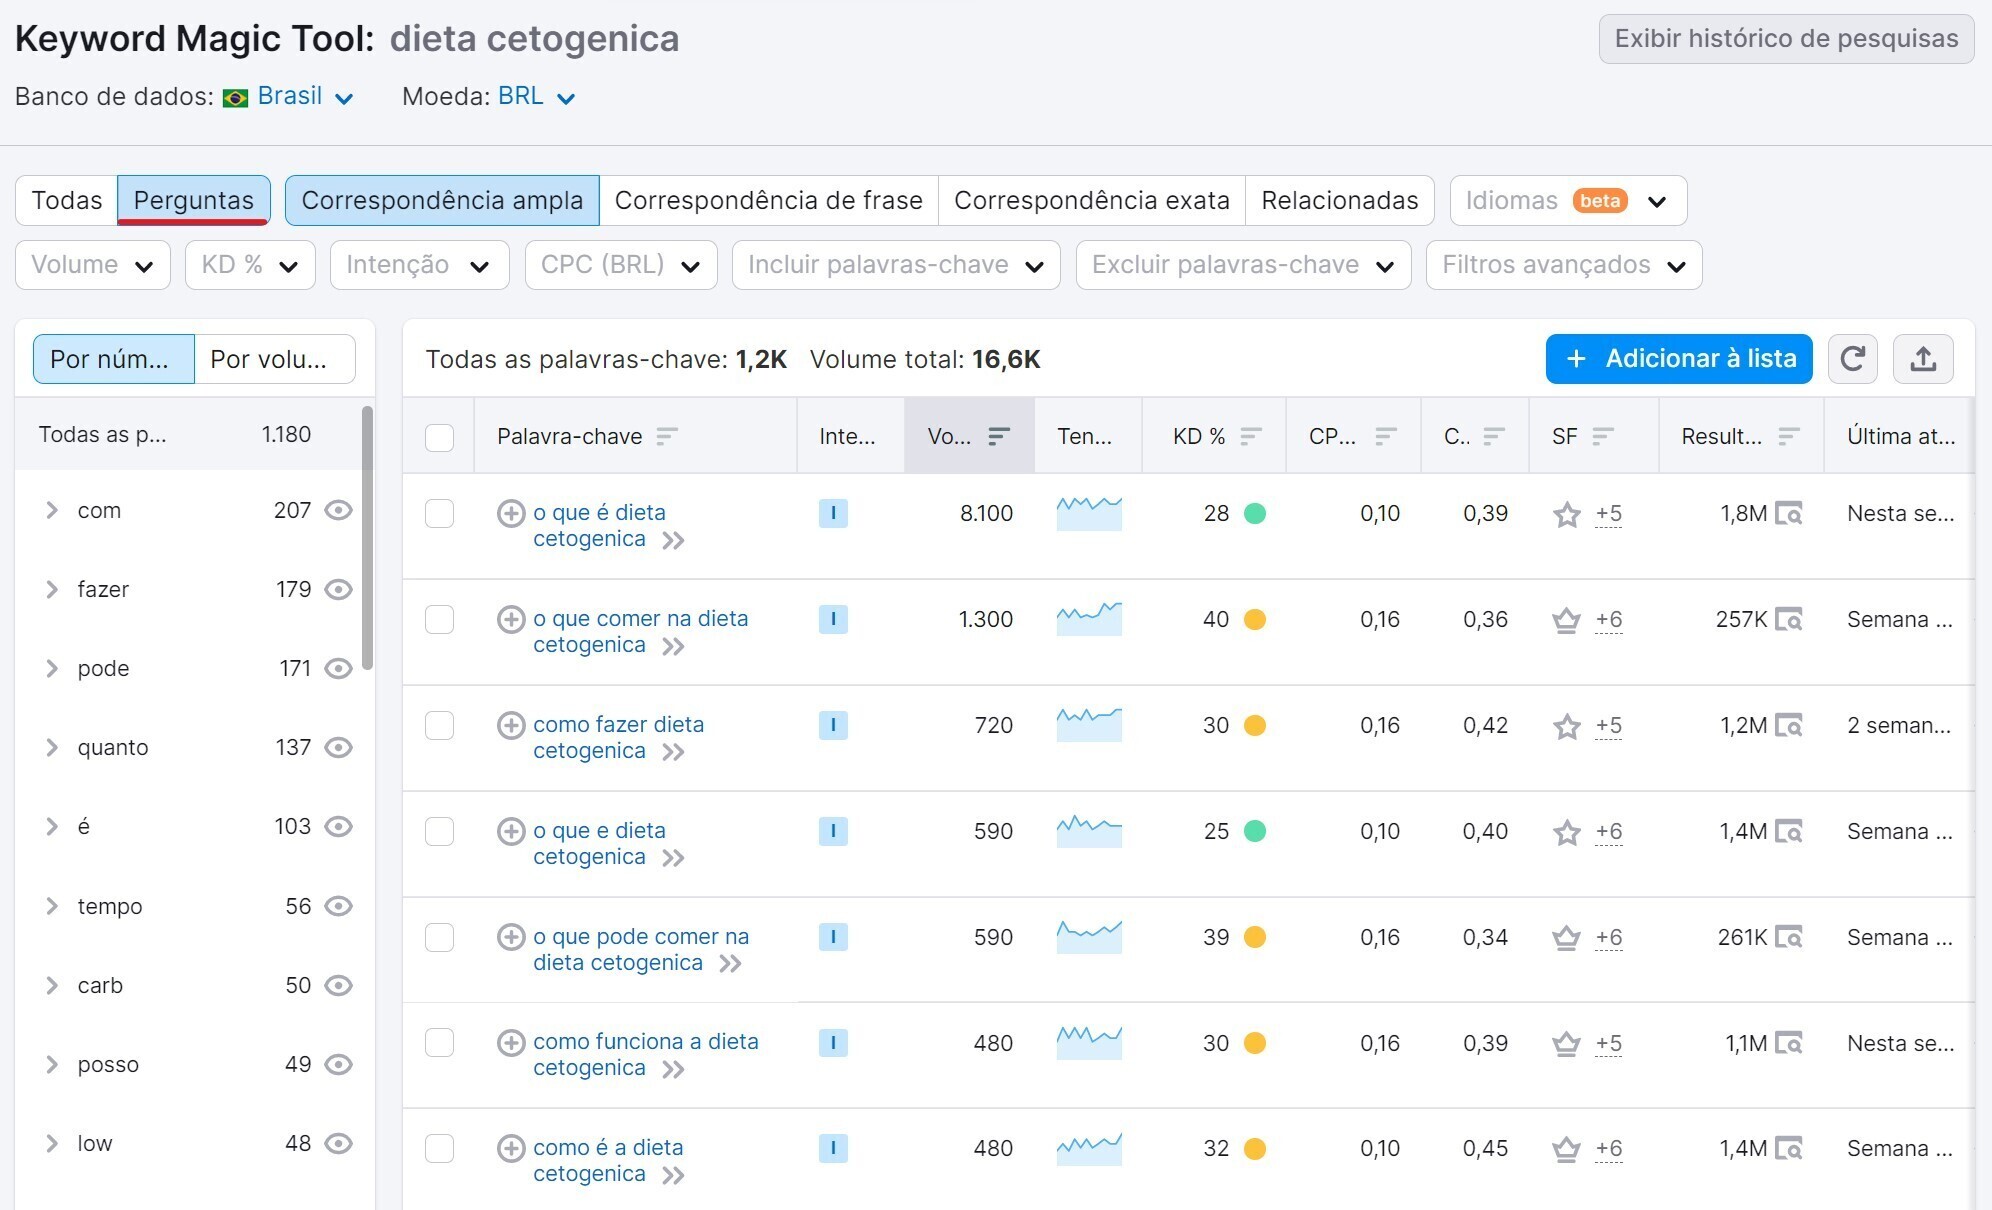This screenshot has width=1992, height=1210.
Task: Check the row for 'o que é dieta cetogenica'
Action: tap(437, 513)
